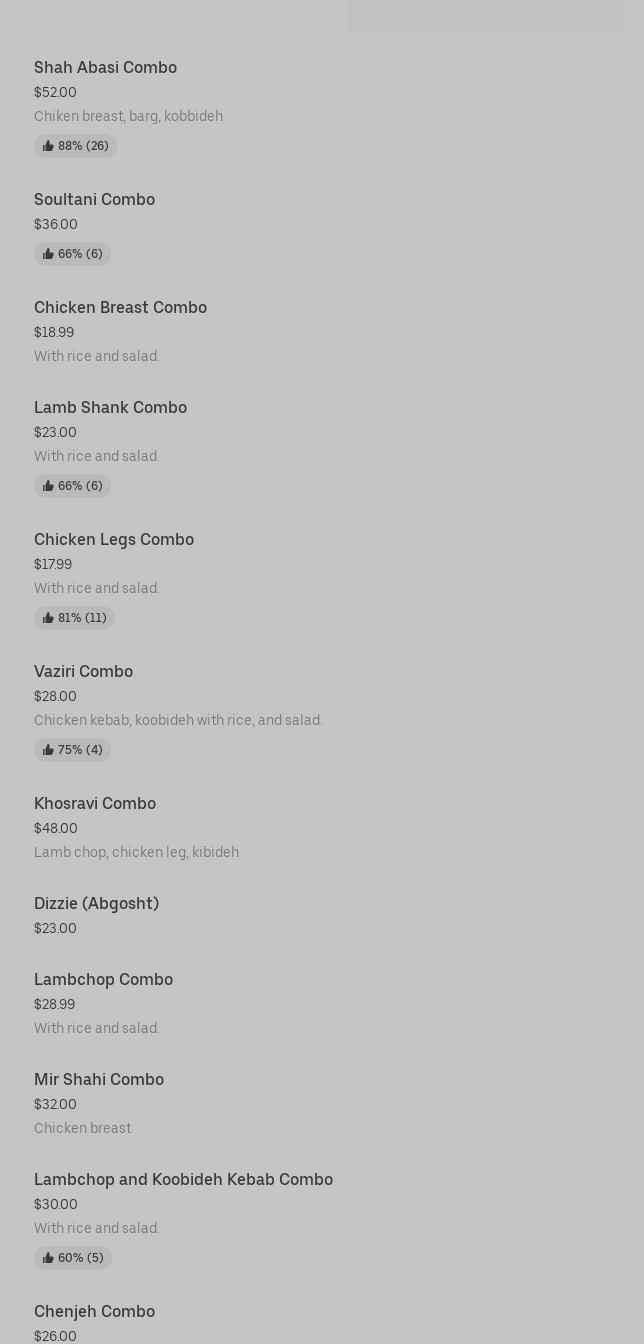
Task: Click thumbs-up icon under Vaziri Combo
Action: (x=48, y=750)
